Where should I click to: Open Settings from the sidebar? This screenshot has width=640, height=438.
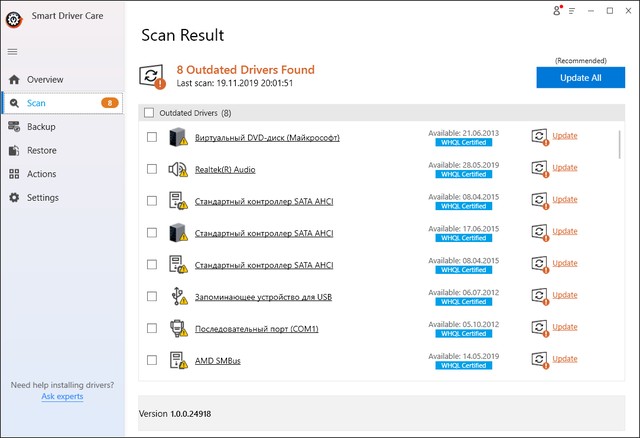(x=43, y=198)
